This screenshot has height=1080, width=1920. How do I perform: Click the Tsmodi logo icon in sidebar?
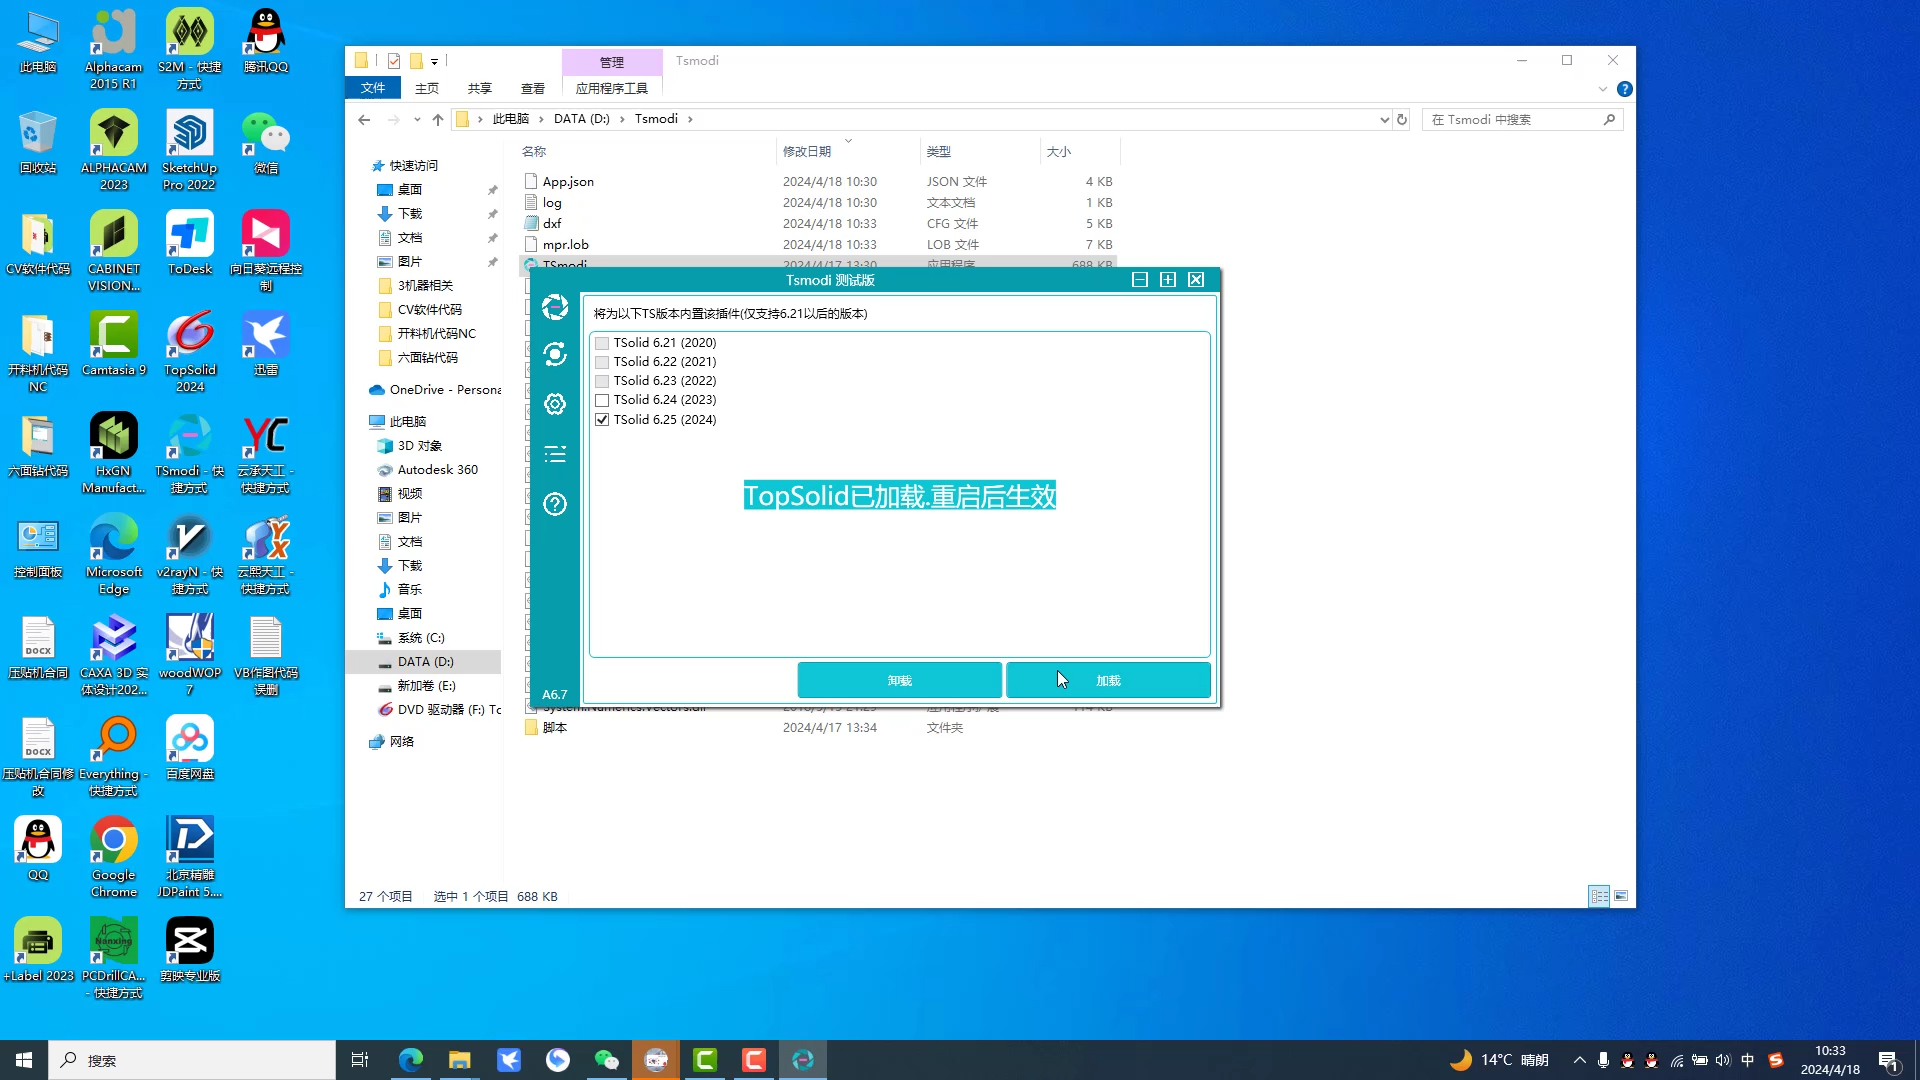[555, 307]
